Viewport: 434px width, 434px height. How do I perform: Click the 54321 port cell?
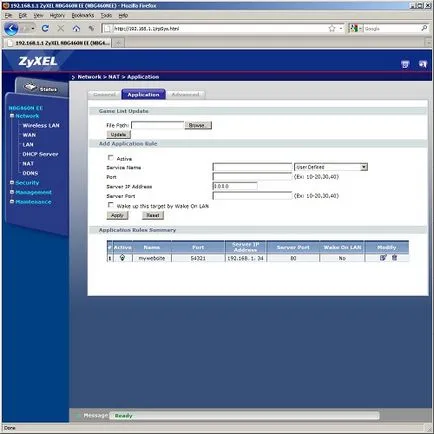(198, 258)
